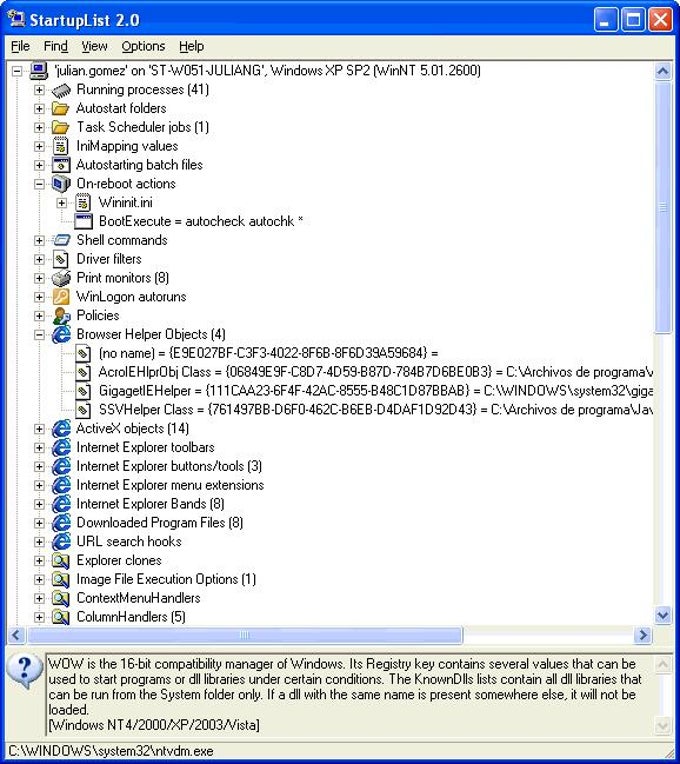Click the GigagetIEHelper entry icon
The height and width of the screenshot is (764, 680).
pyautogui.click(x=83, y=391)
